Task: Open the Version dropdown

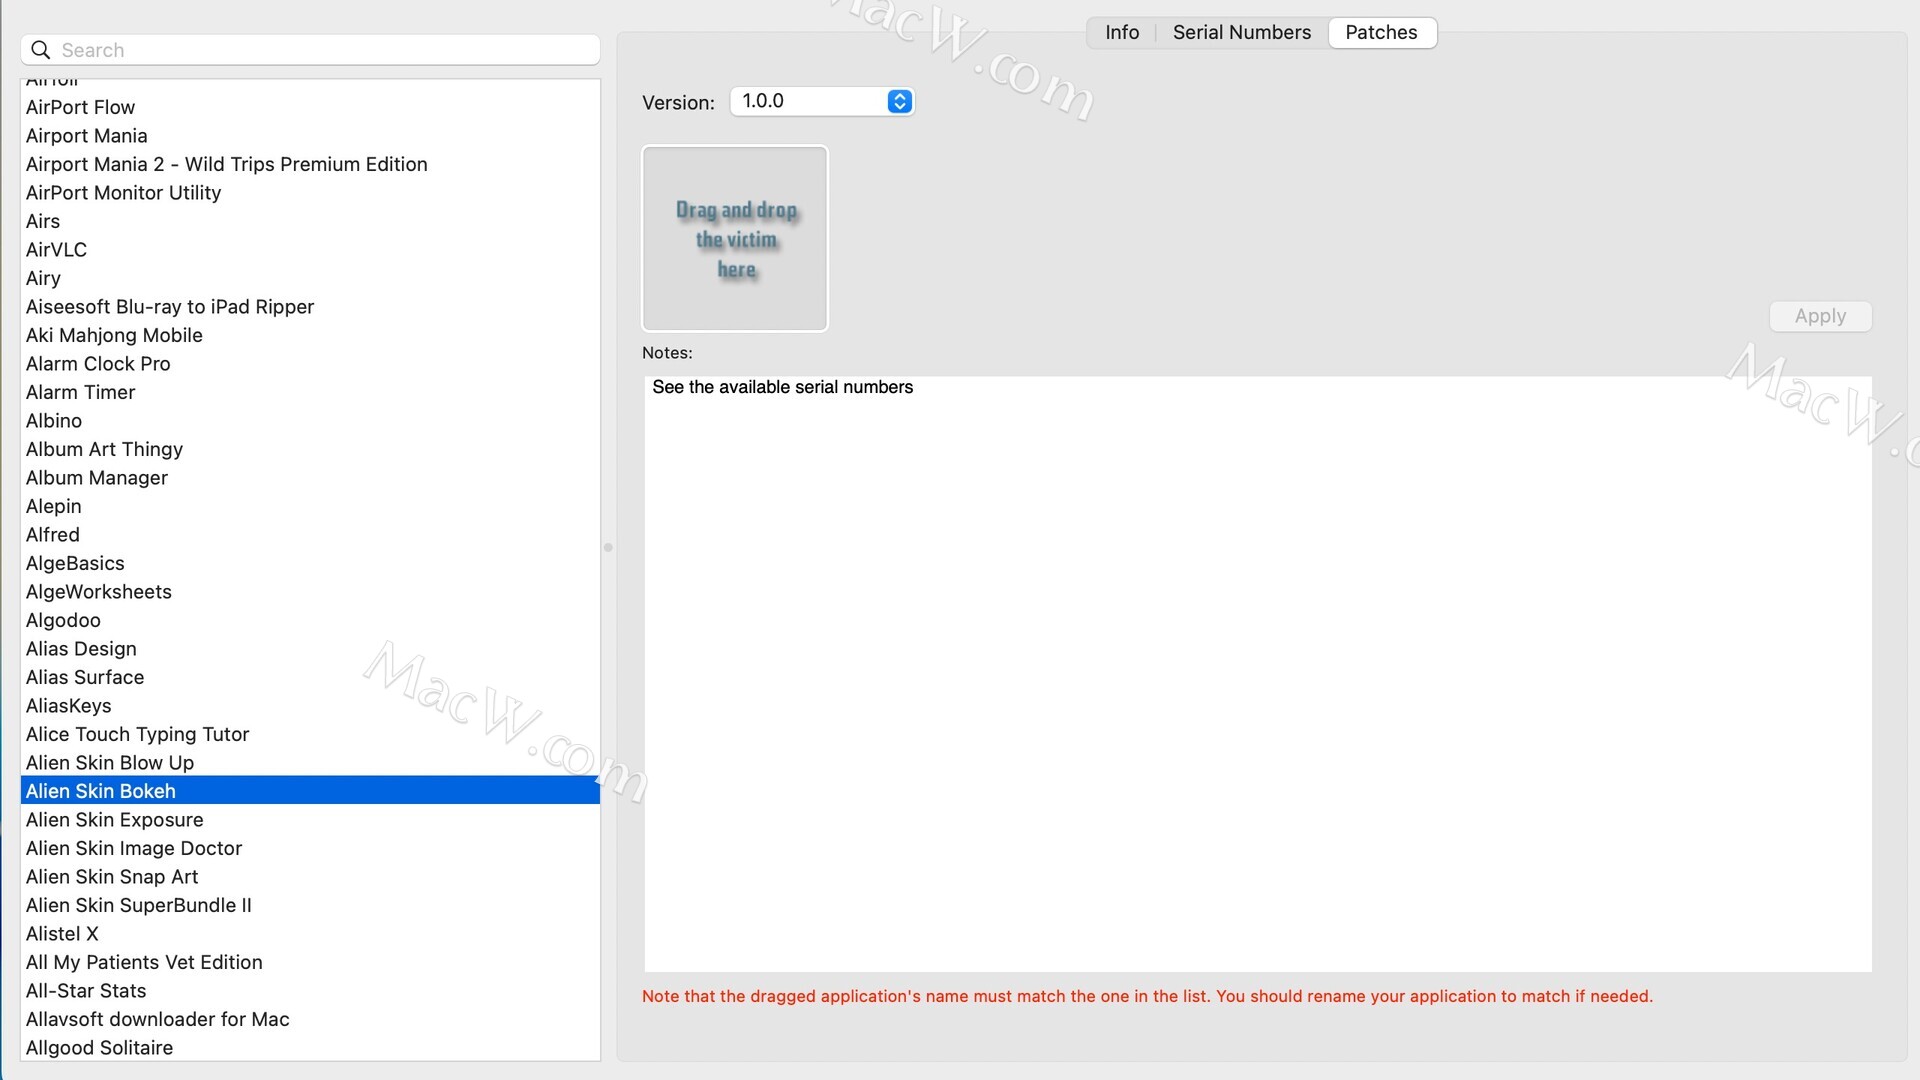Action: 822,101
